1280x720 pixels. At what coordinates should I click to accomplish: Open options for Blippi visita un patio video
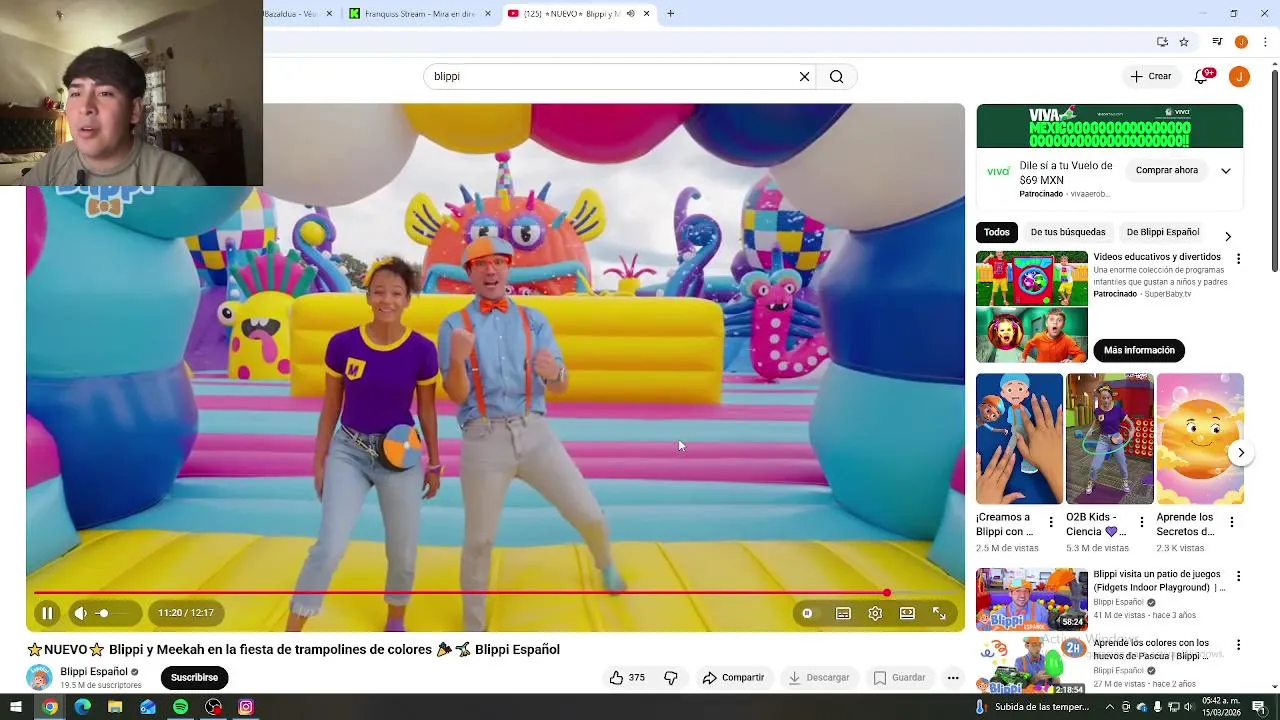click(x=1238, y=577)
